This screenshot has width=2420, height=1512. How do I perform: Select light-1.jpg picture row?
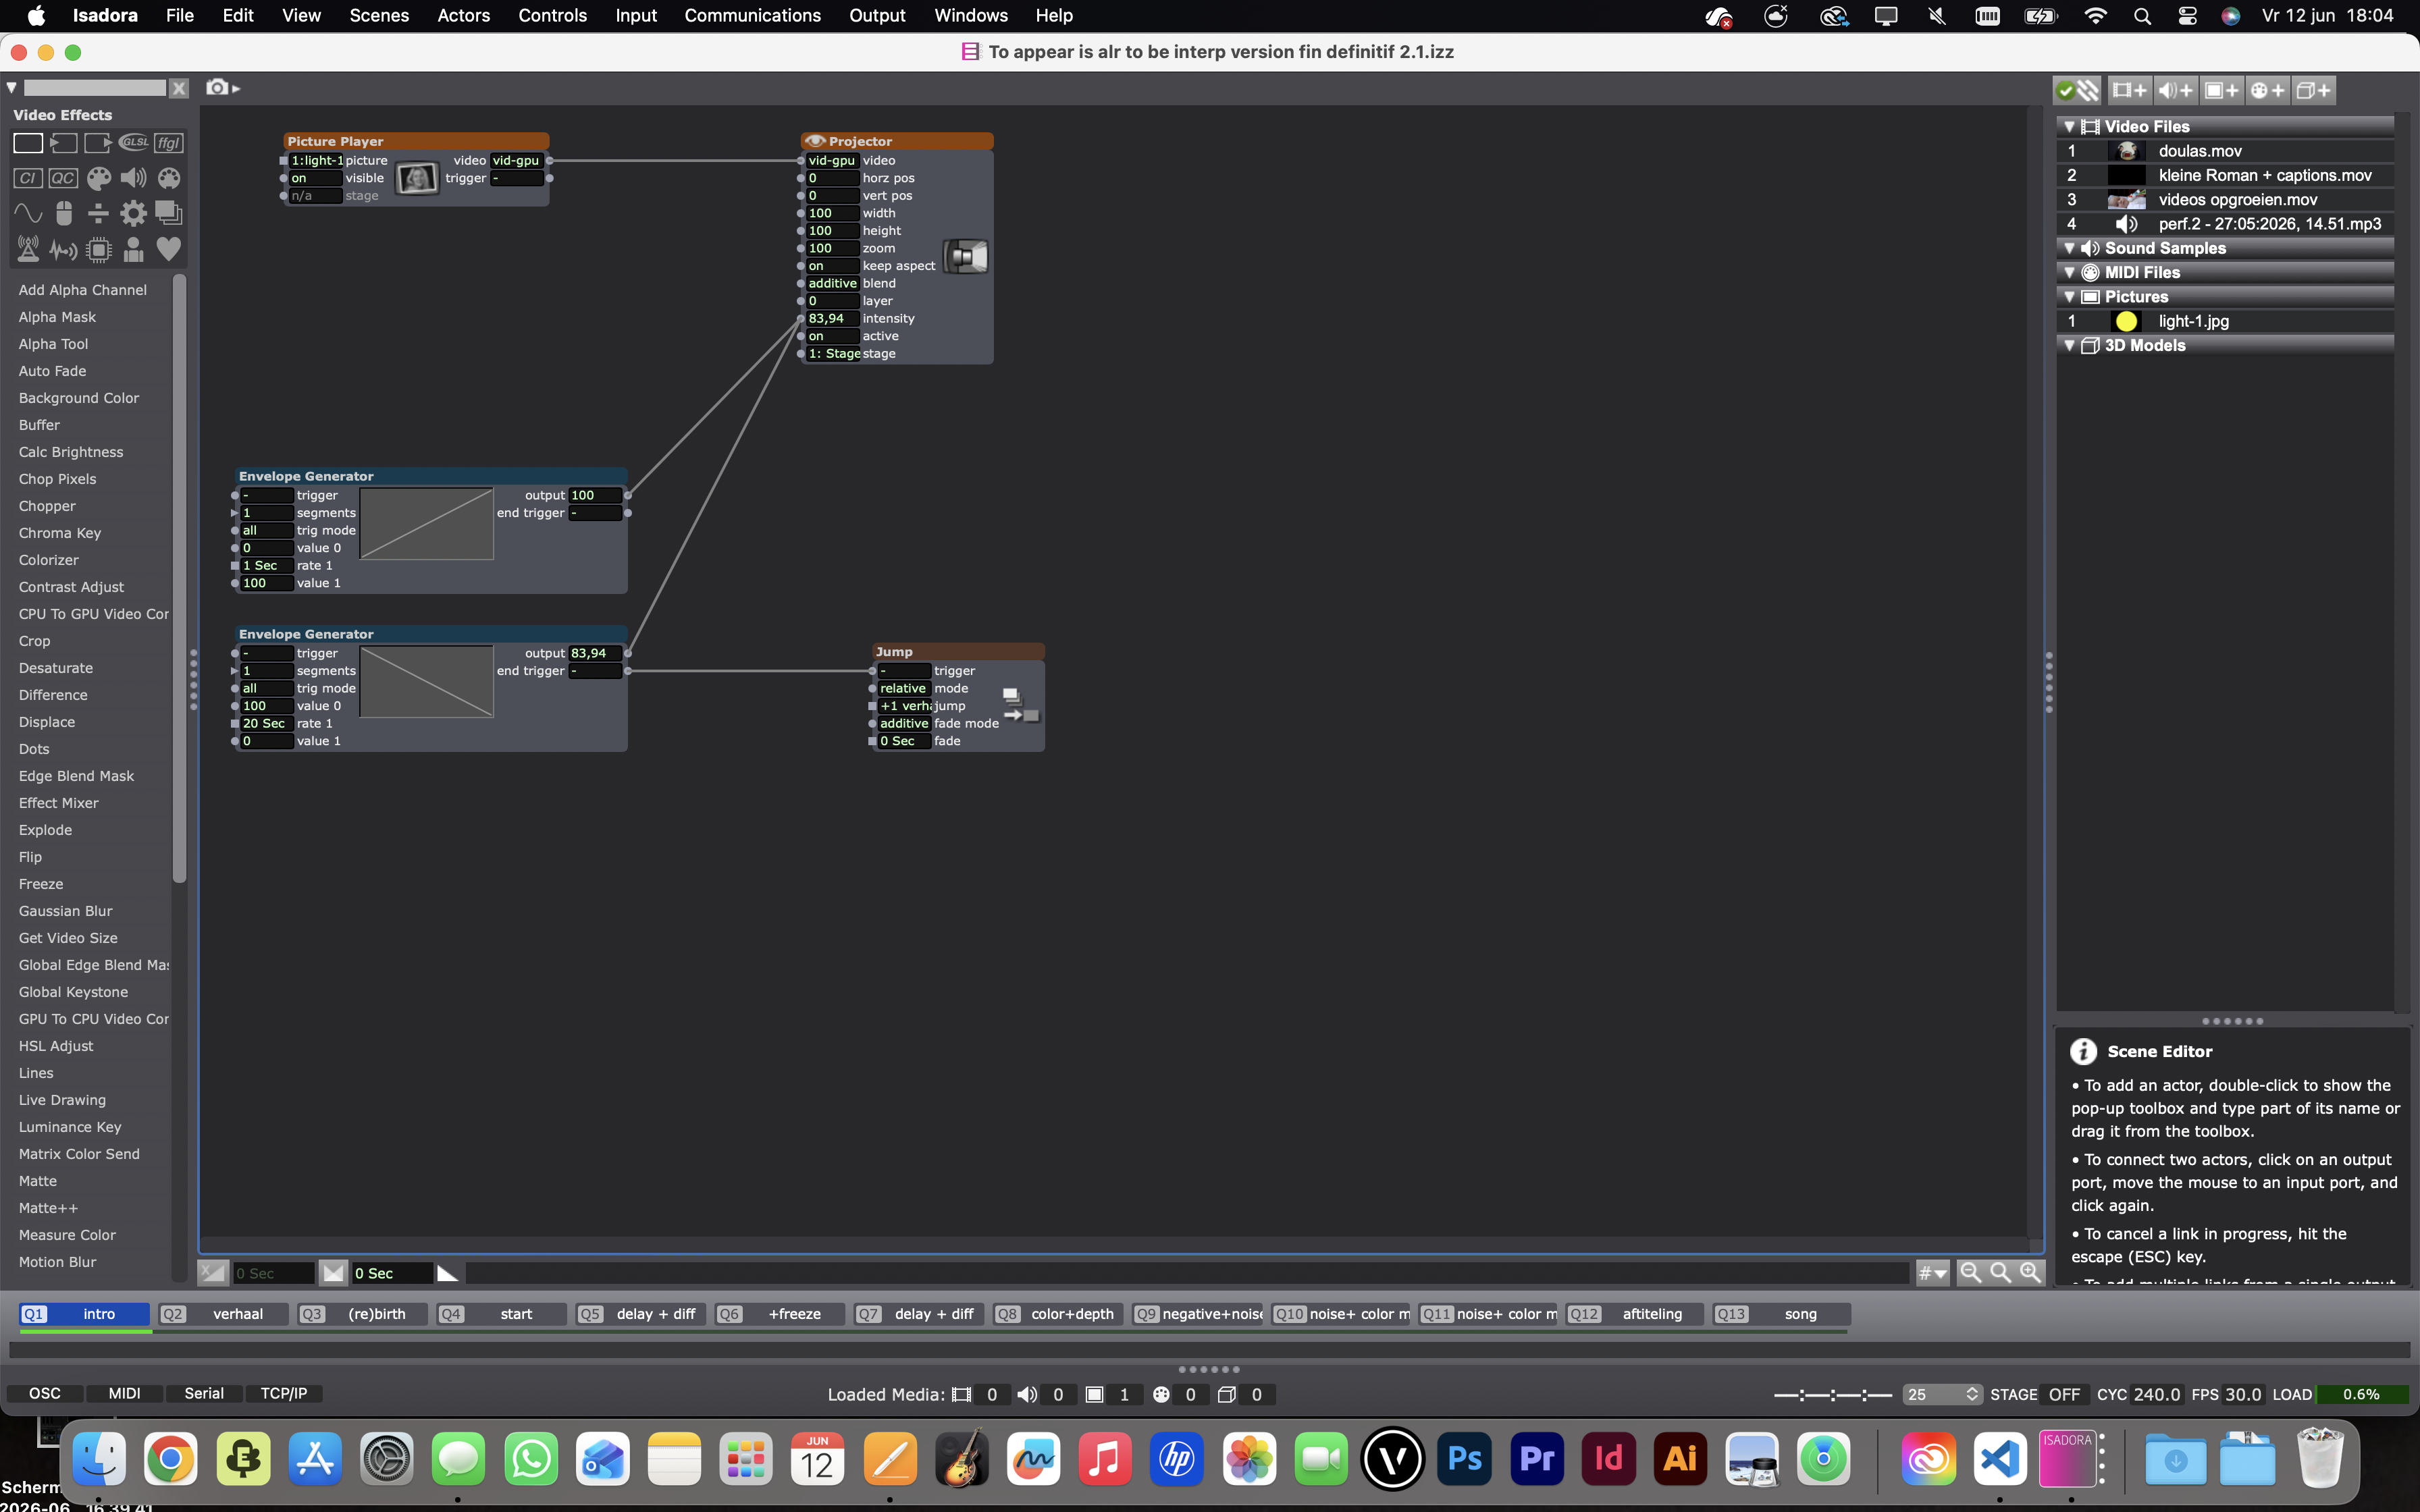coord(2225,321)
